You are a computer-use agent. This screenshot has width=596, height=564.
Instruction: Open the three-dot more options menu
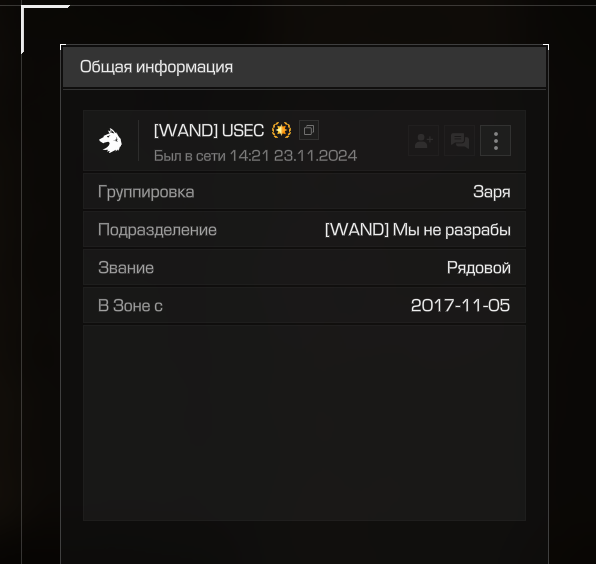(496, 141)
